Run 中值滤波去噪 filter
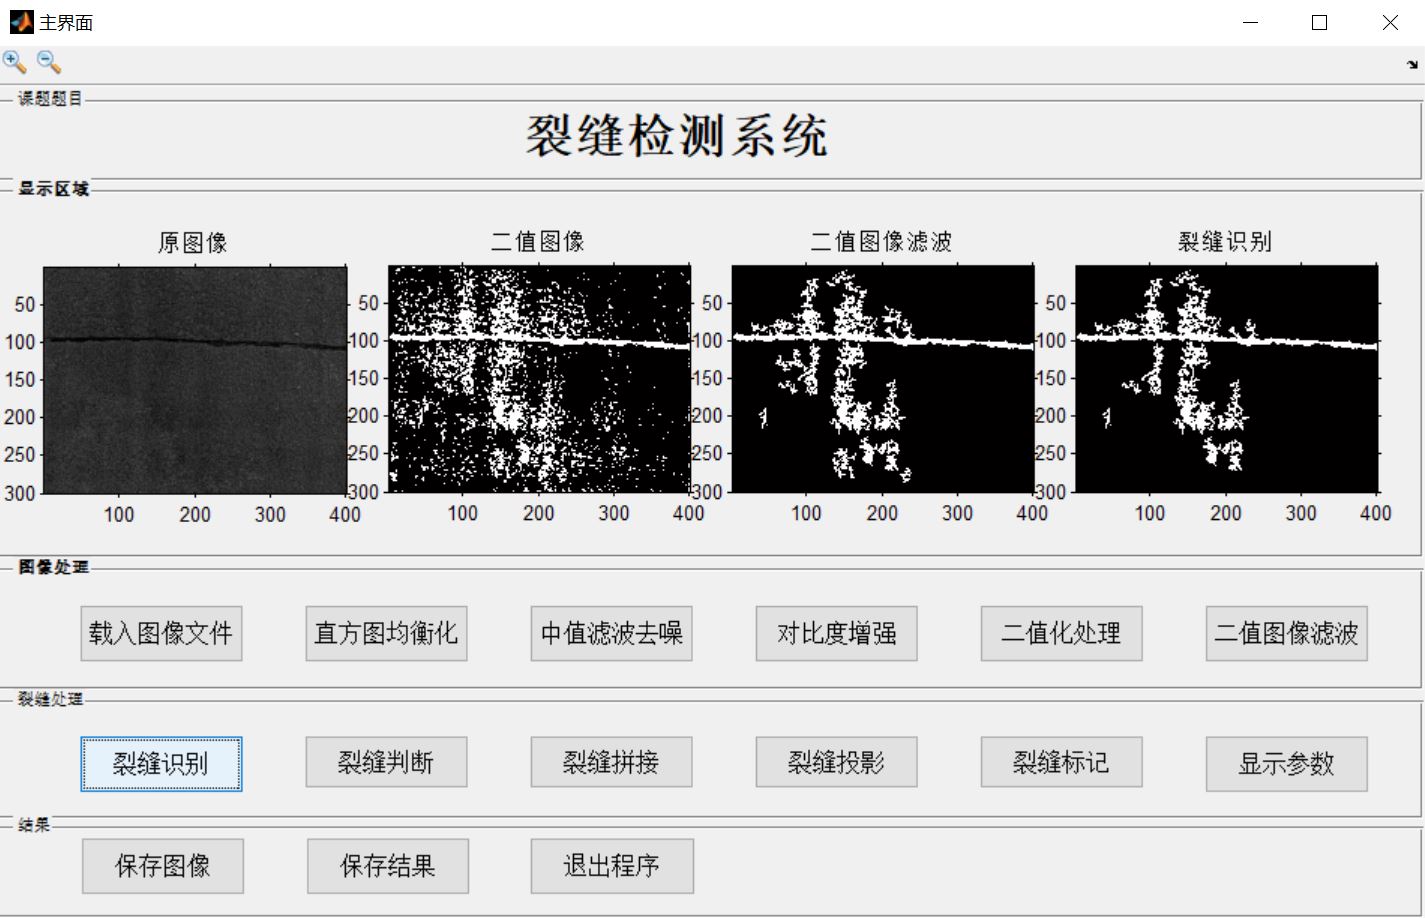The width and height of the screenshot is (1425, 918). (x=611, y=633)
